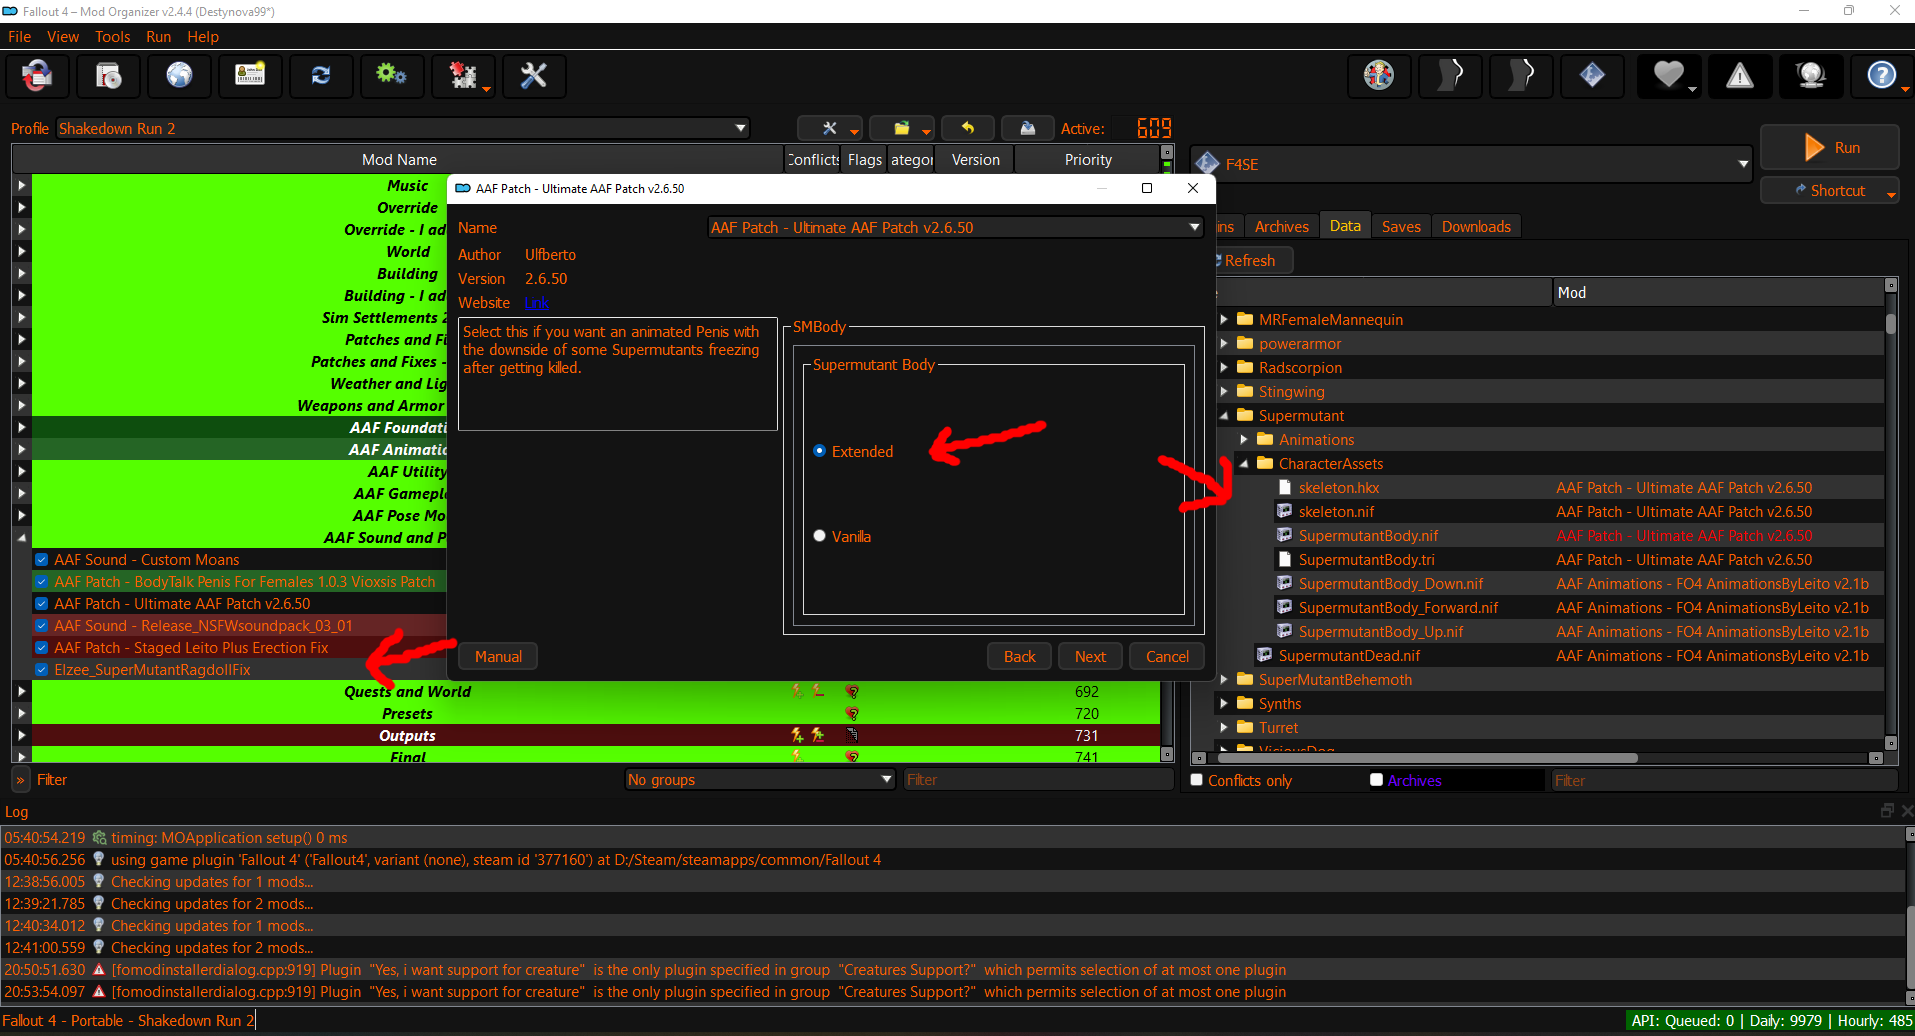Open the Nexus globe browser icon
The image size is (1915, 1036).
[180, 76]
